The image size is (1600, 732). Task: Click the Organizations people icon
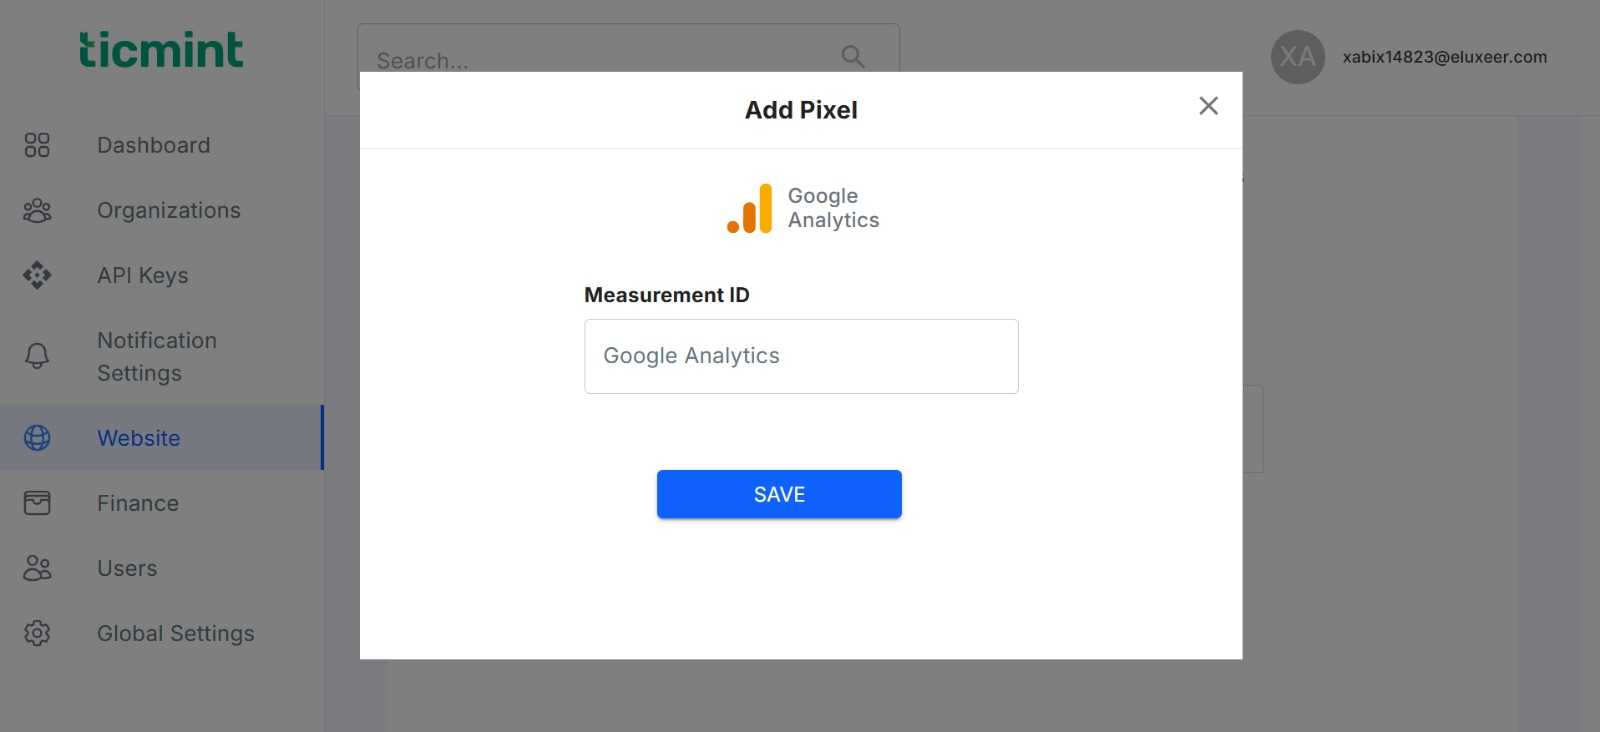[37, 210]
